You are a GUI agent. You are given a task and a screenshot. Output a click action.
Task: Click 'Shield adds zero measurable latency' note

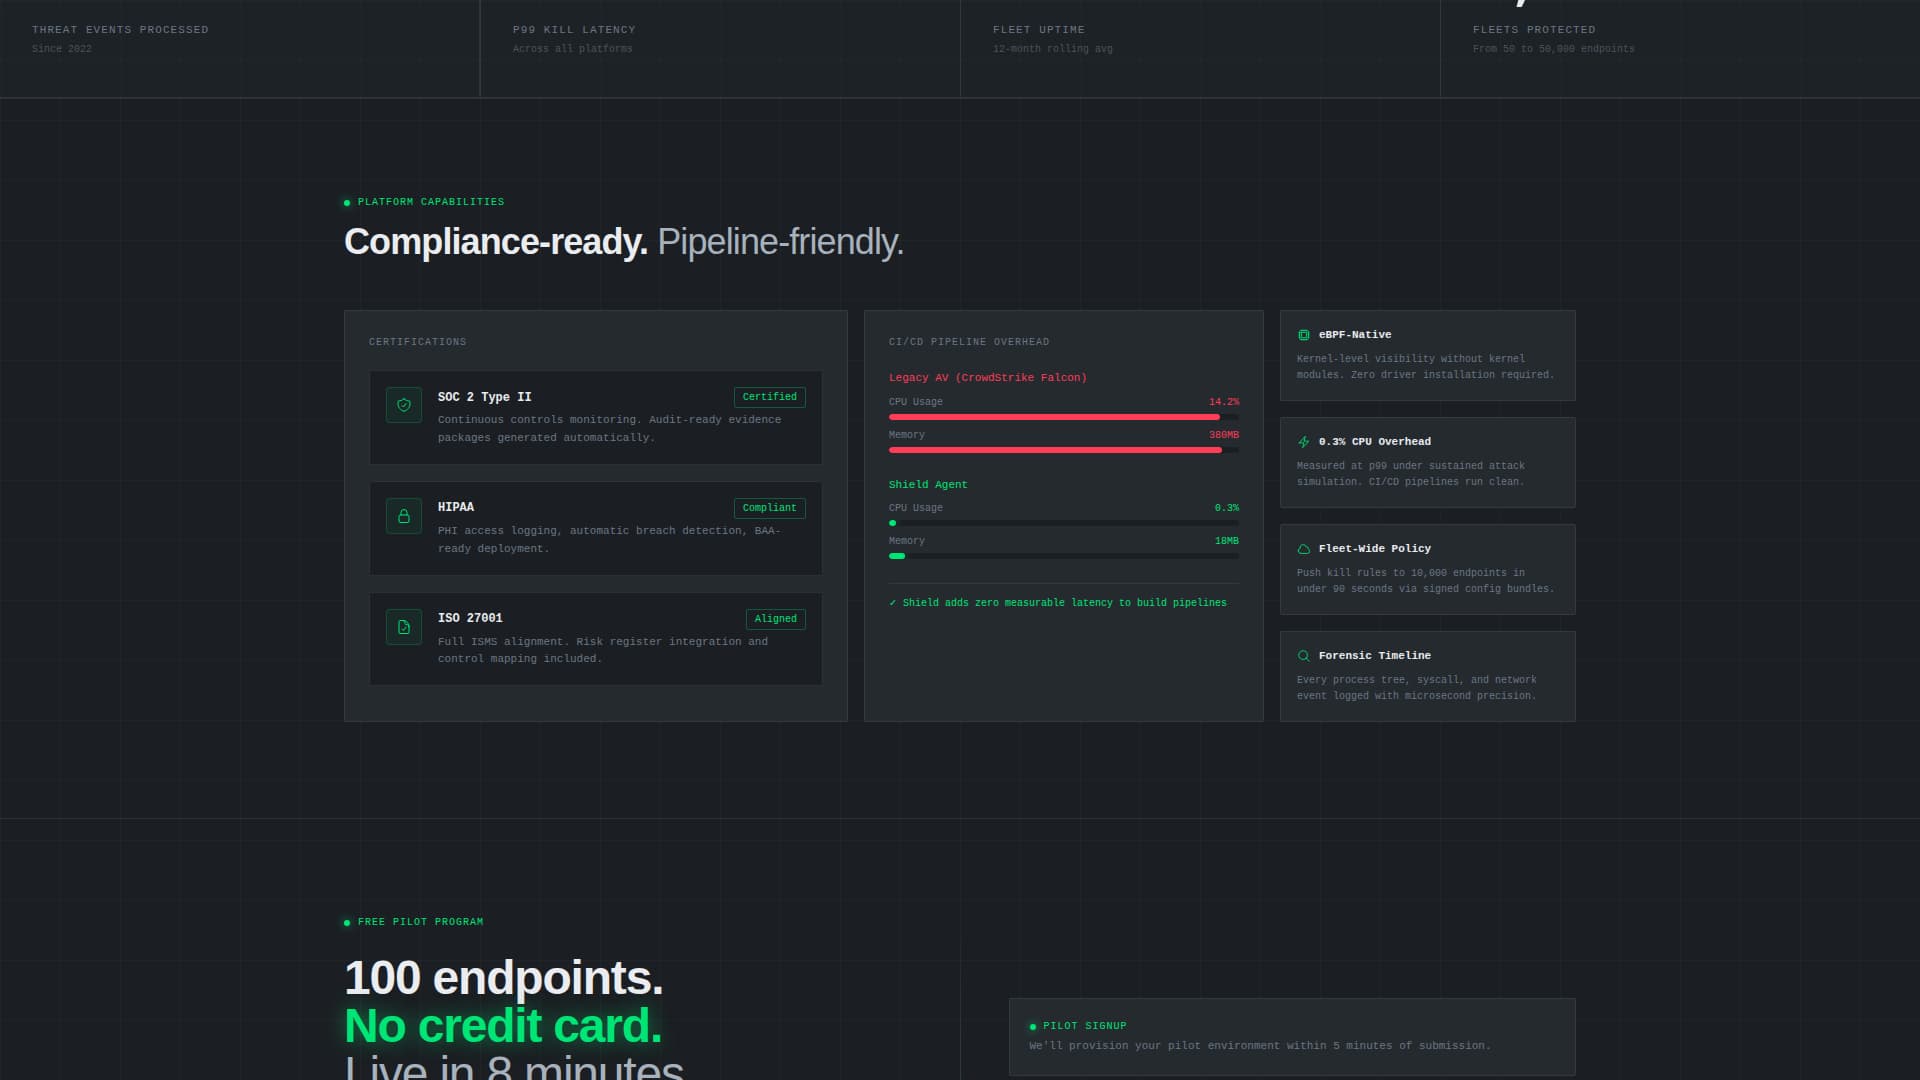1058,603
